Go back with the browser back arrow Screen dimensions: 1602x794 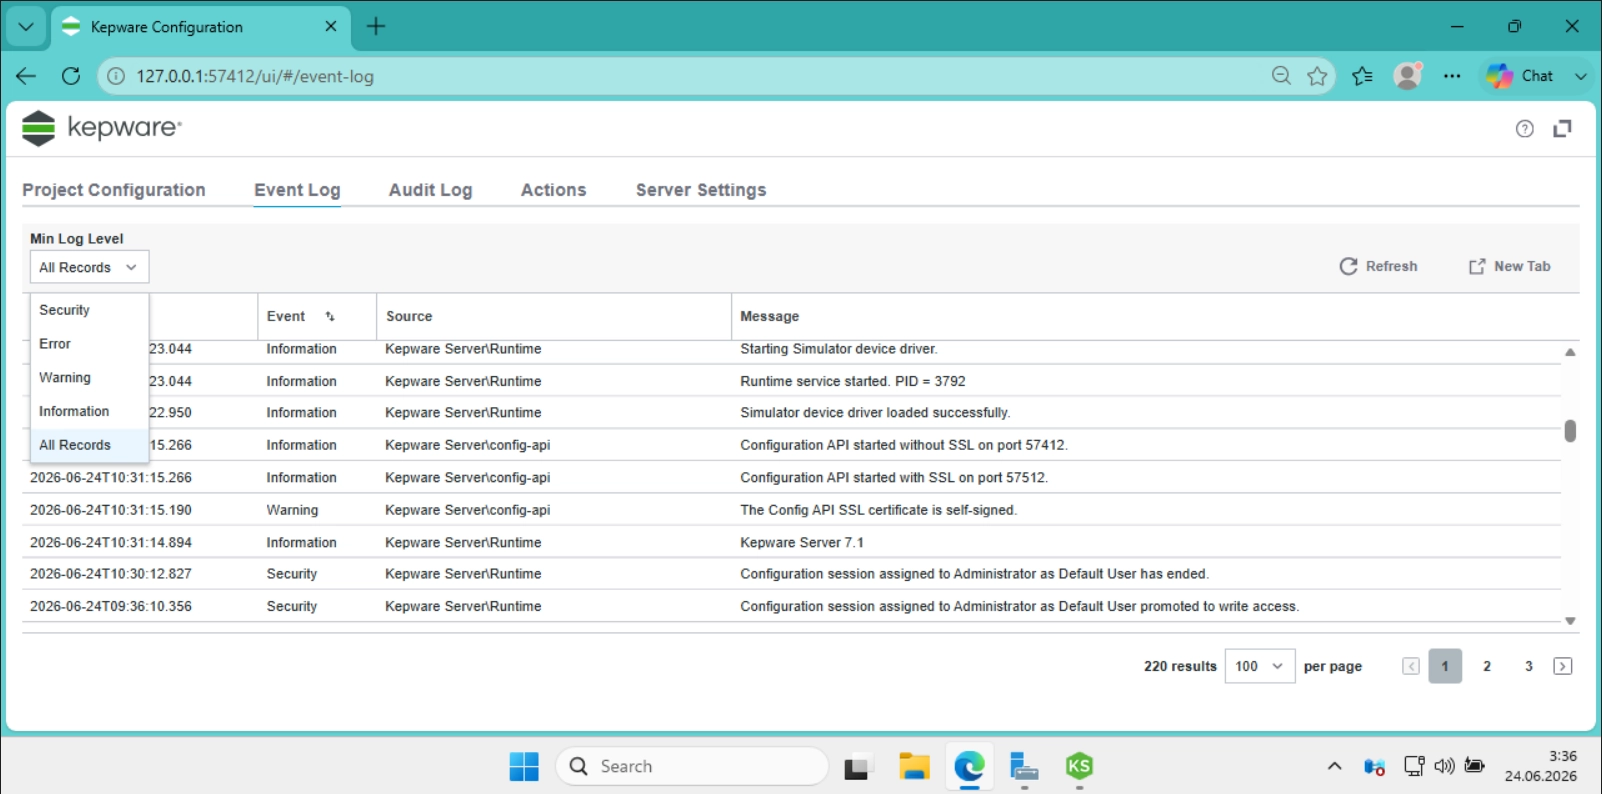coord(26,76)
